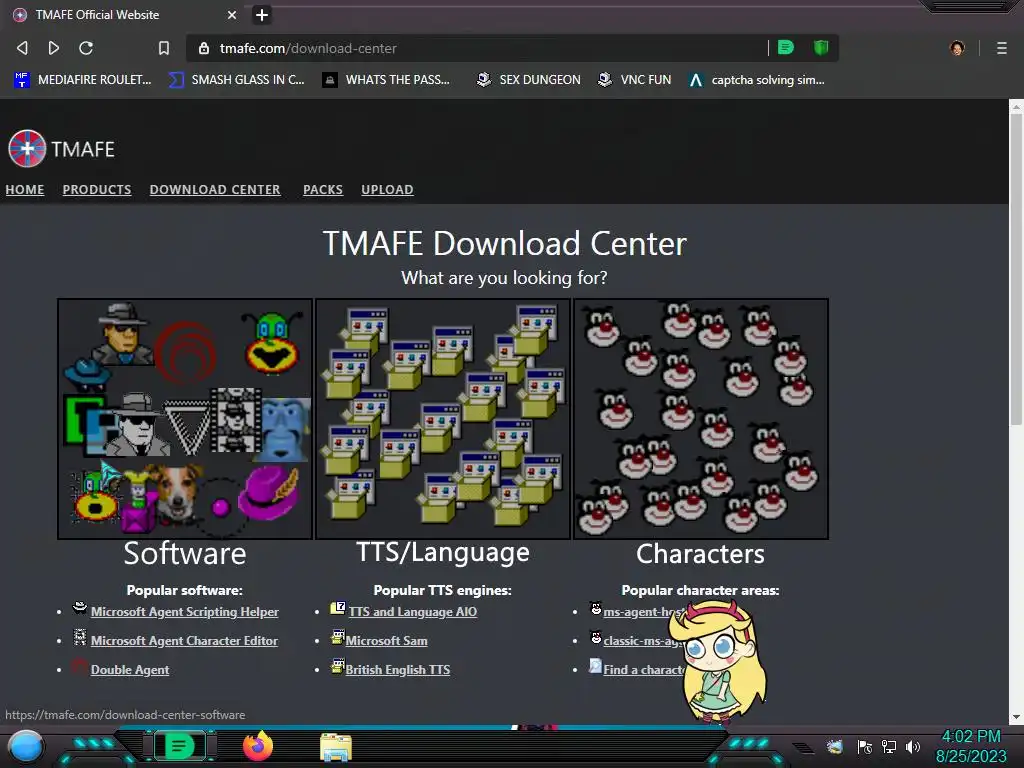Open a new browser tab
Screen dimensions: 1024x768
tap(262, 14)
